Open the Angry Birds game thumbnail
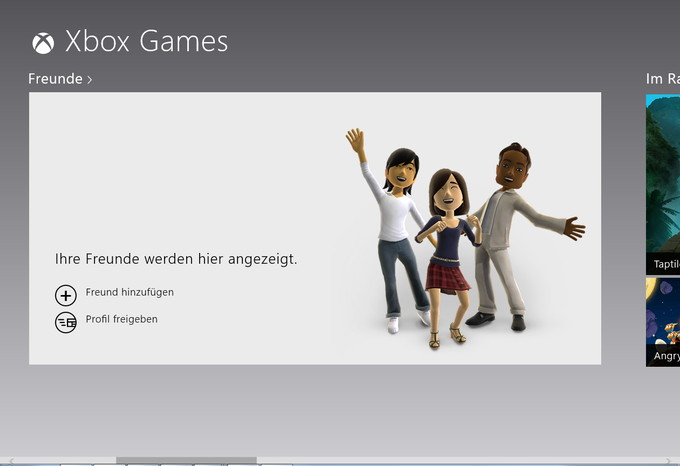 (x=663, y=322)
